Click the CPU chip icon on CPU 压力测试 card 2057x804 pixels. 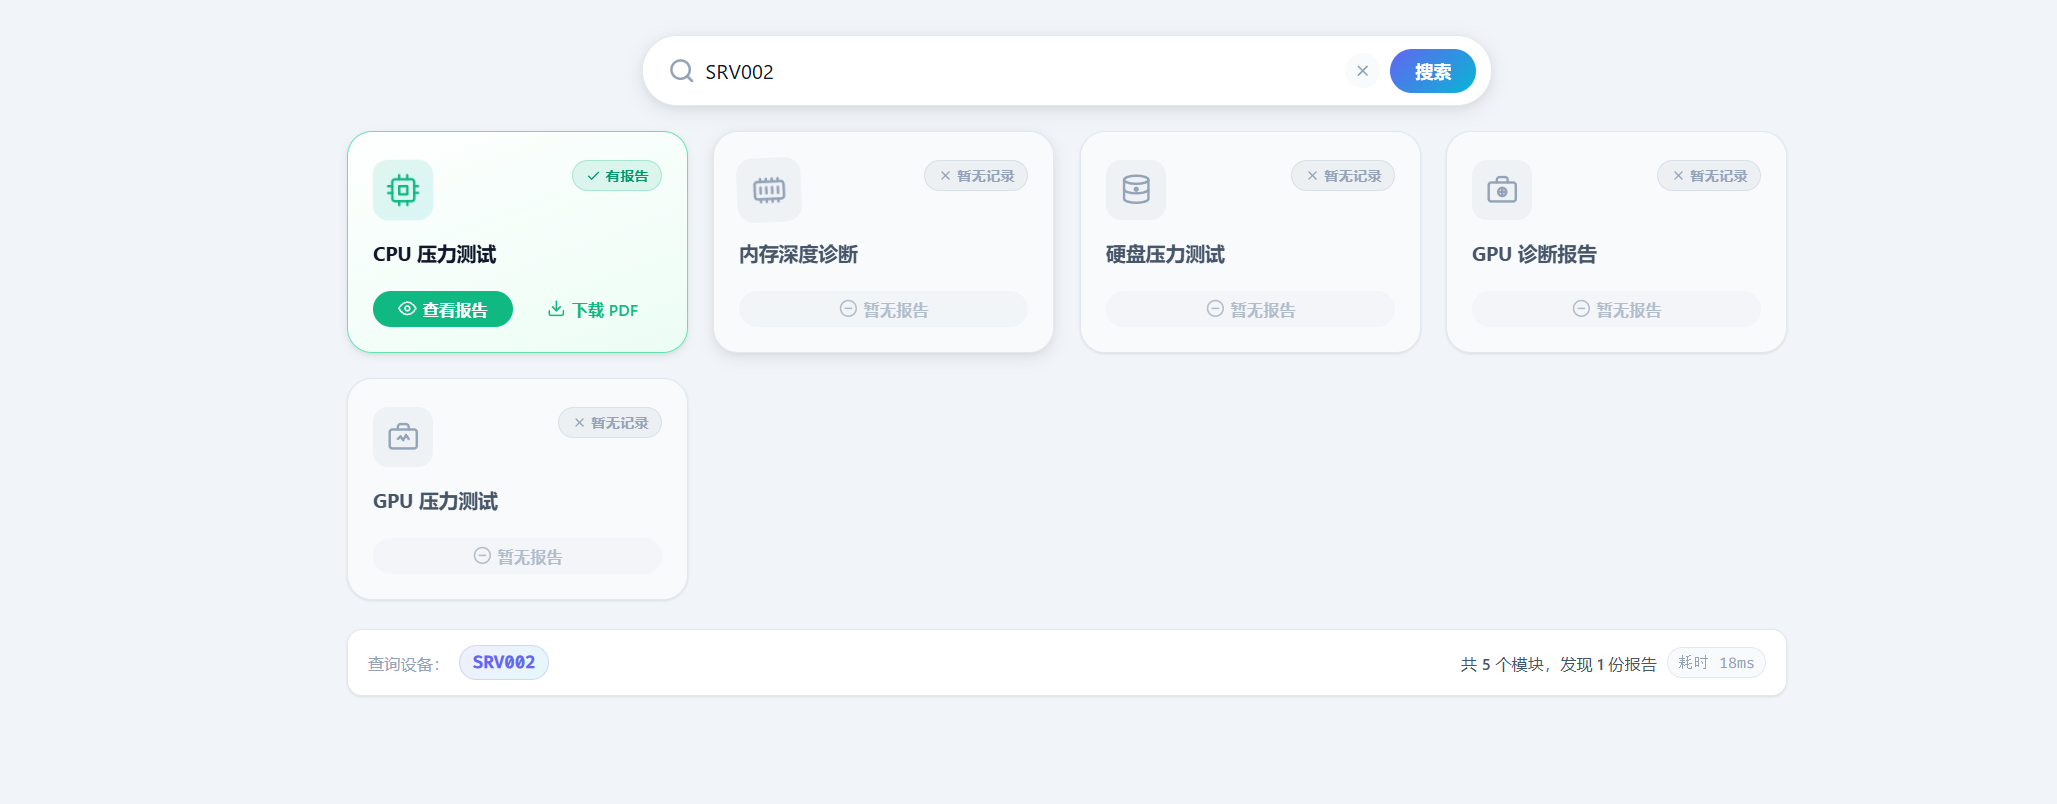coord(403,190)
